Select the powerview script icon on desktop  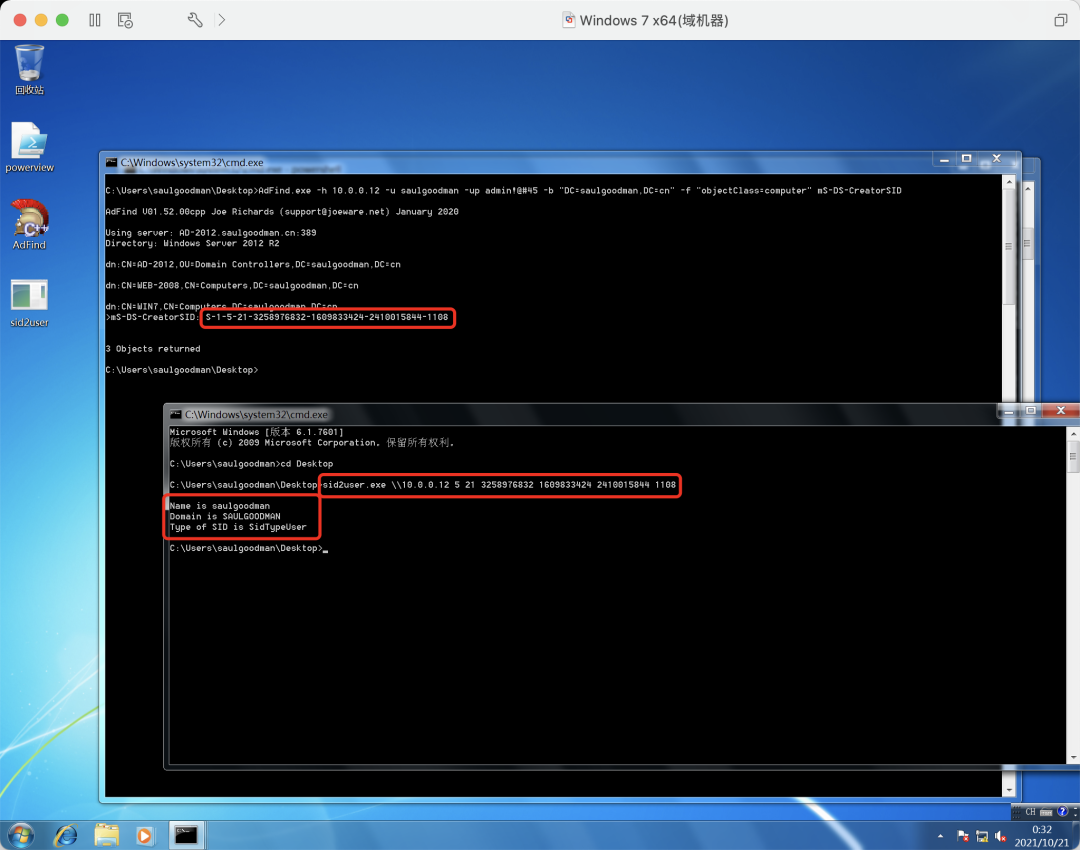[29, 147]
